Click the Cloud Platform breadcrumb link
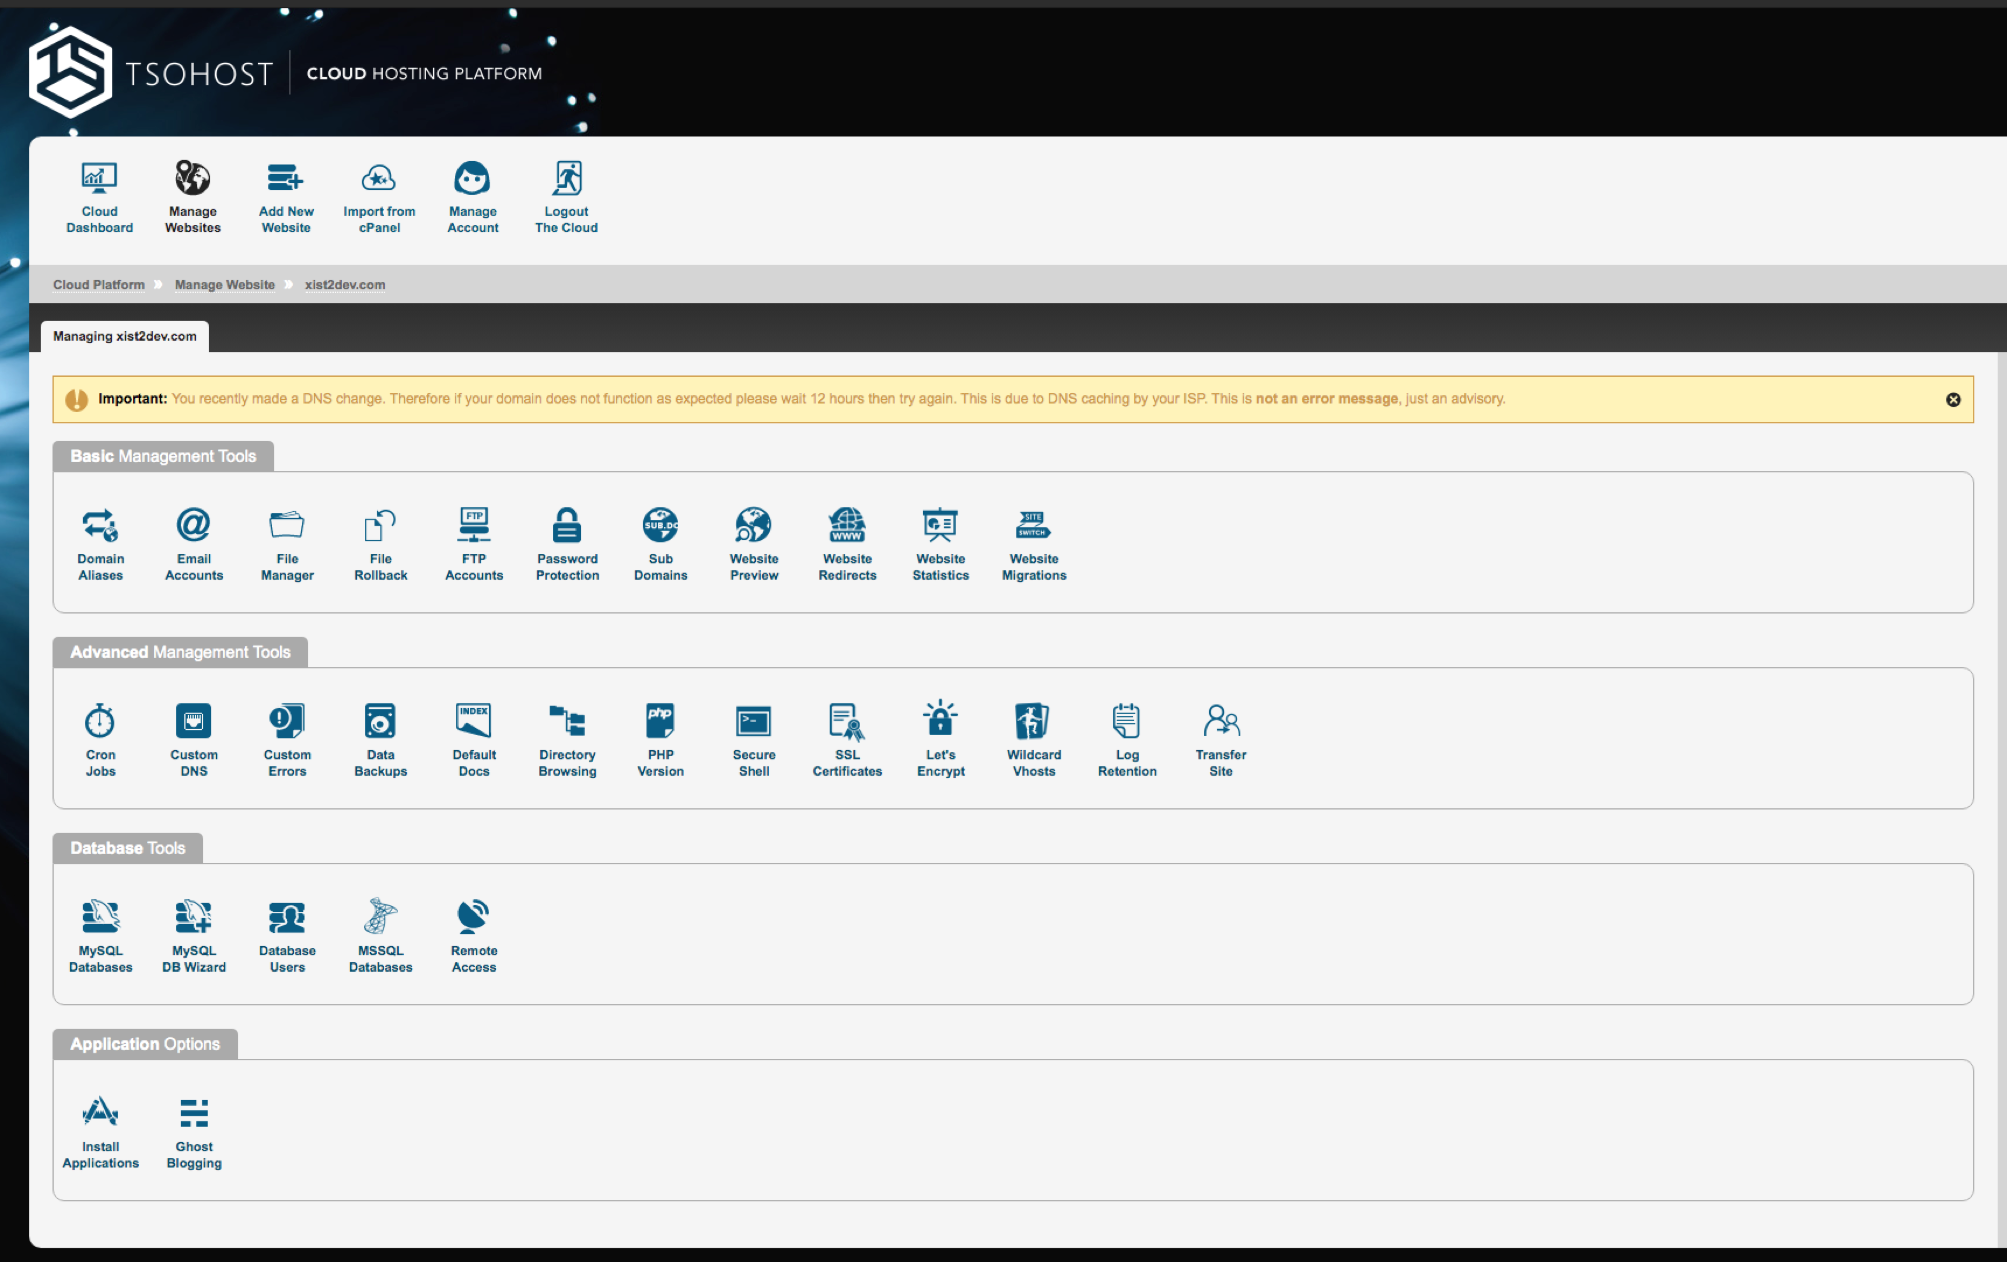Image resolution: width=2007 pixels, height=1262 pixels. coord(98,285)
